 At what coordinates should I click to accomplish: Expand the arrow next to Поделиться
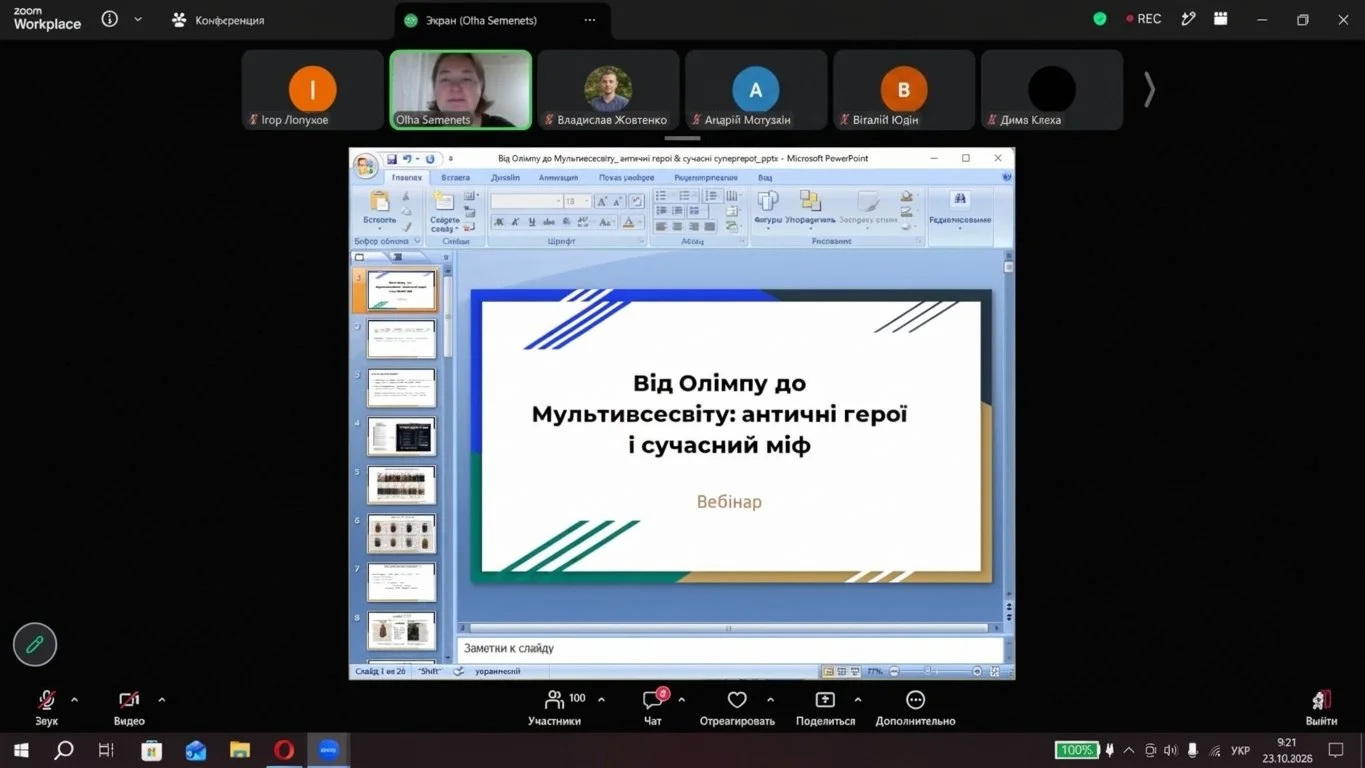857,700
